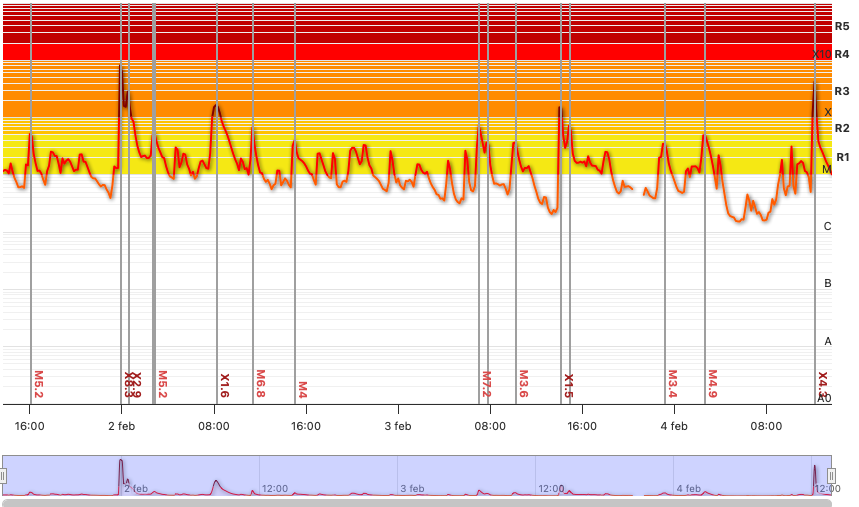Click the '4 feb' date label on the main x-axis
The width and height of the screenshot is (859, 507).
coord(674,426)
